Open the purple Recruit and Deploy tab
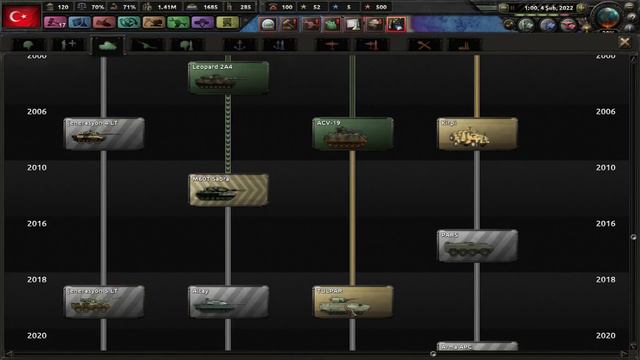This screenshot has width=640, height=360. point(202,22)
